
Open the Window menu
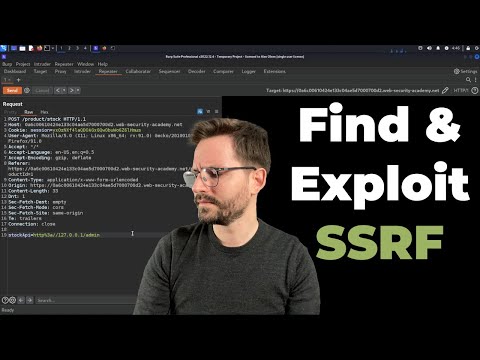pyautogui.click(x=86, y=64)
